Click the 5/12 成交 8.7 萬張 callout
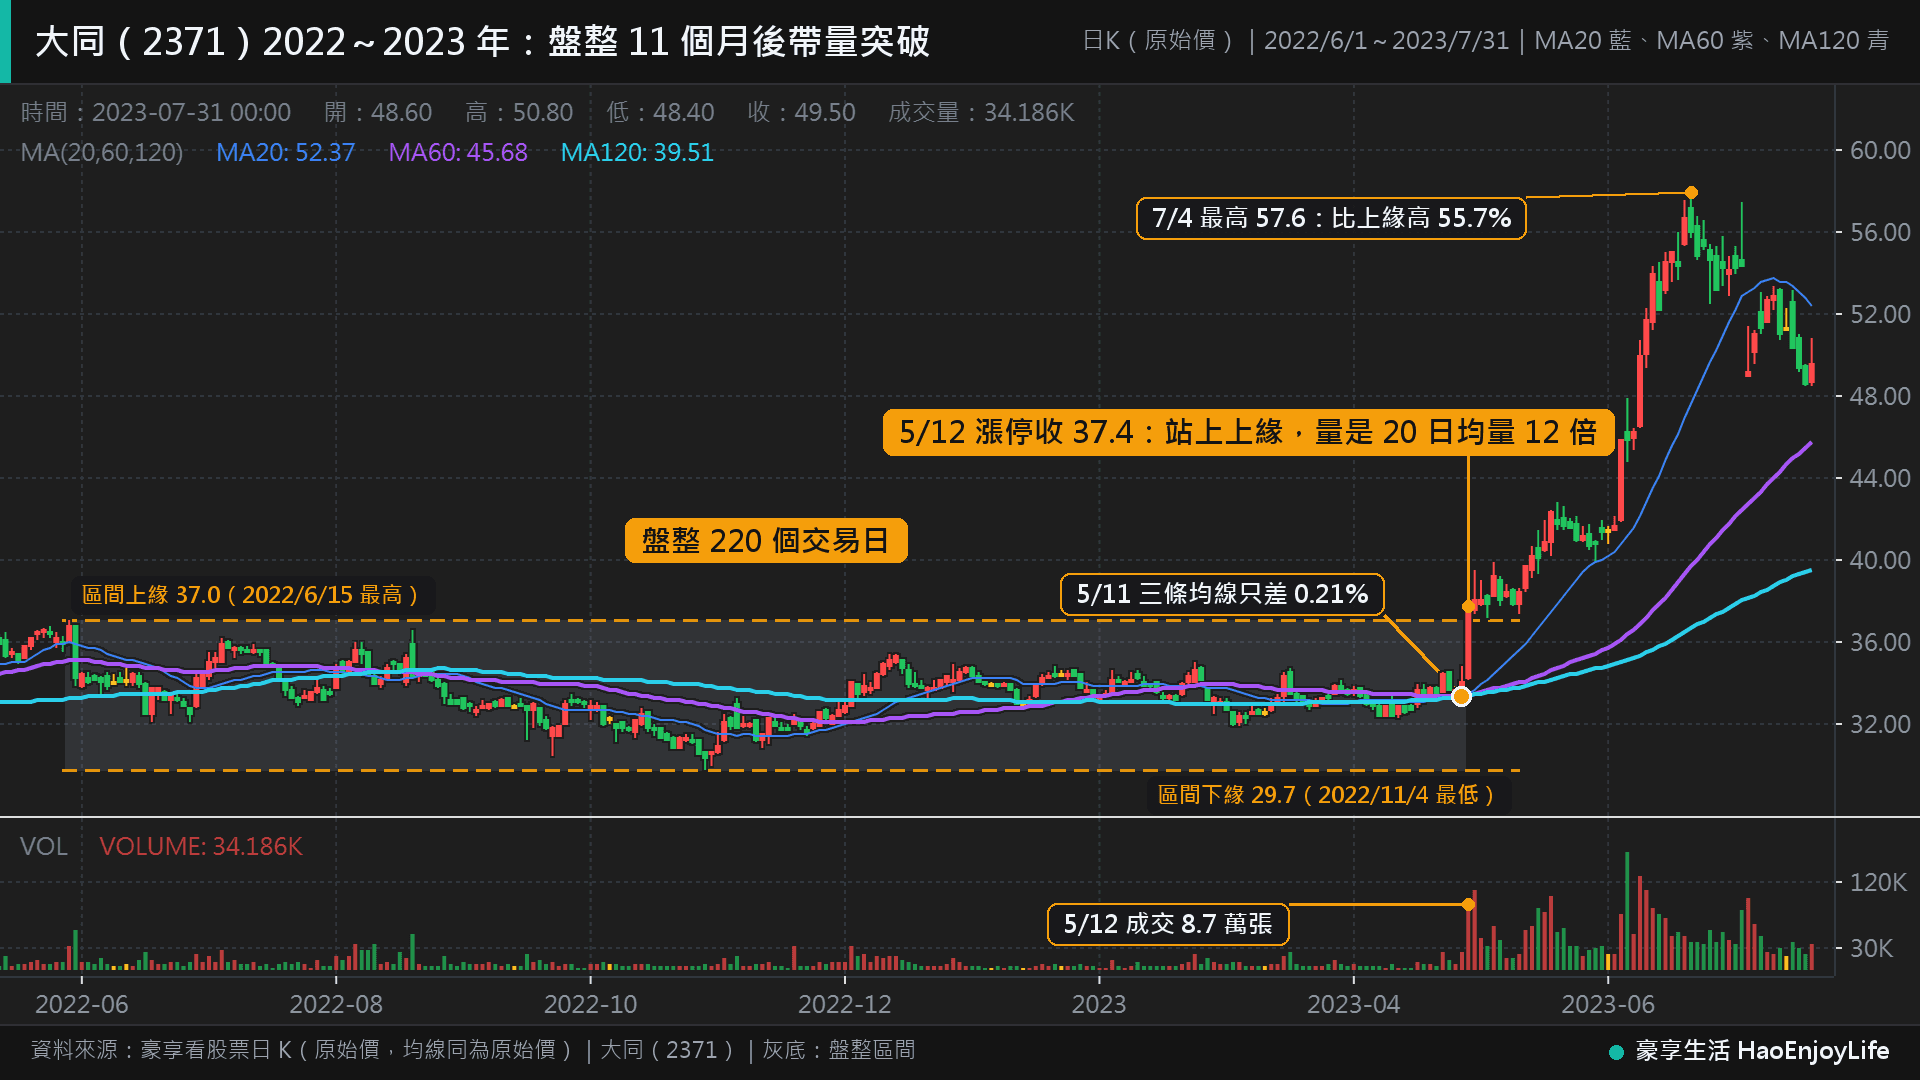 pos(1168,924)
